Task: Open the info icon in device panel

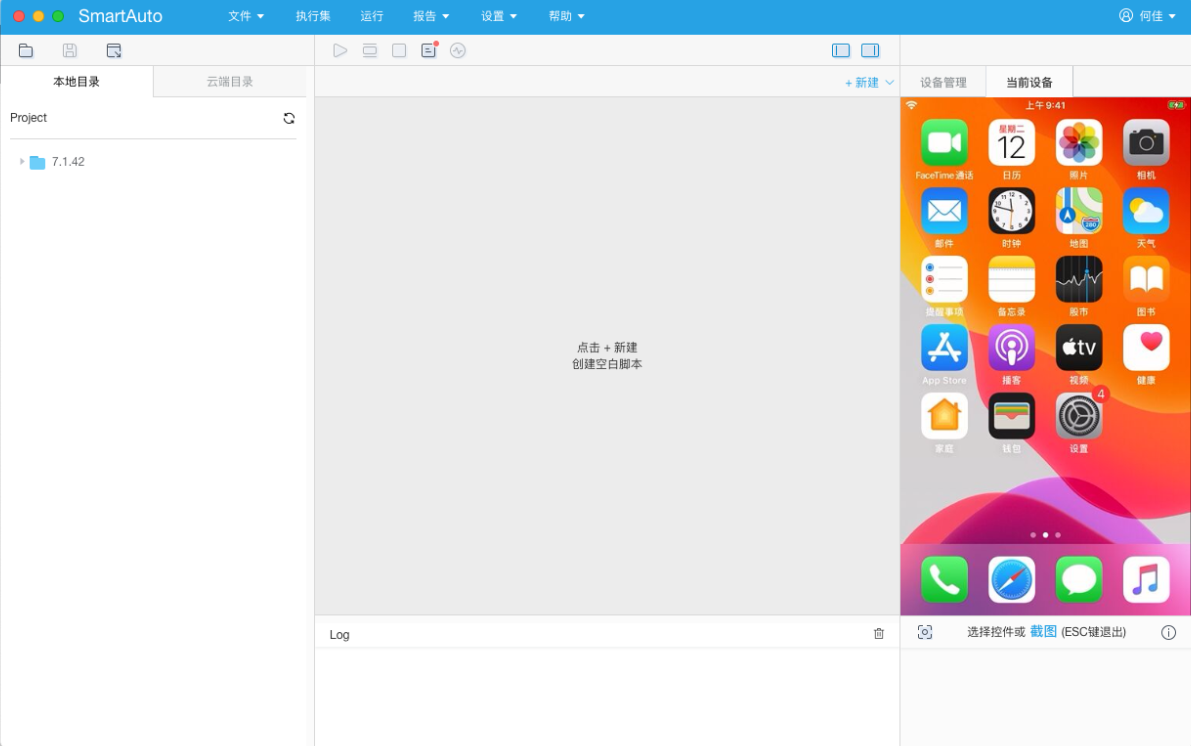Action: click(1168, 632)
